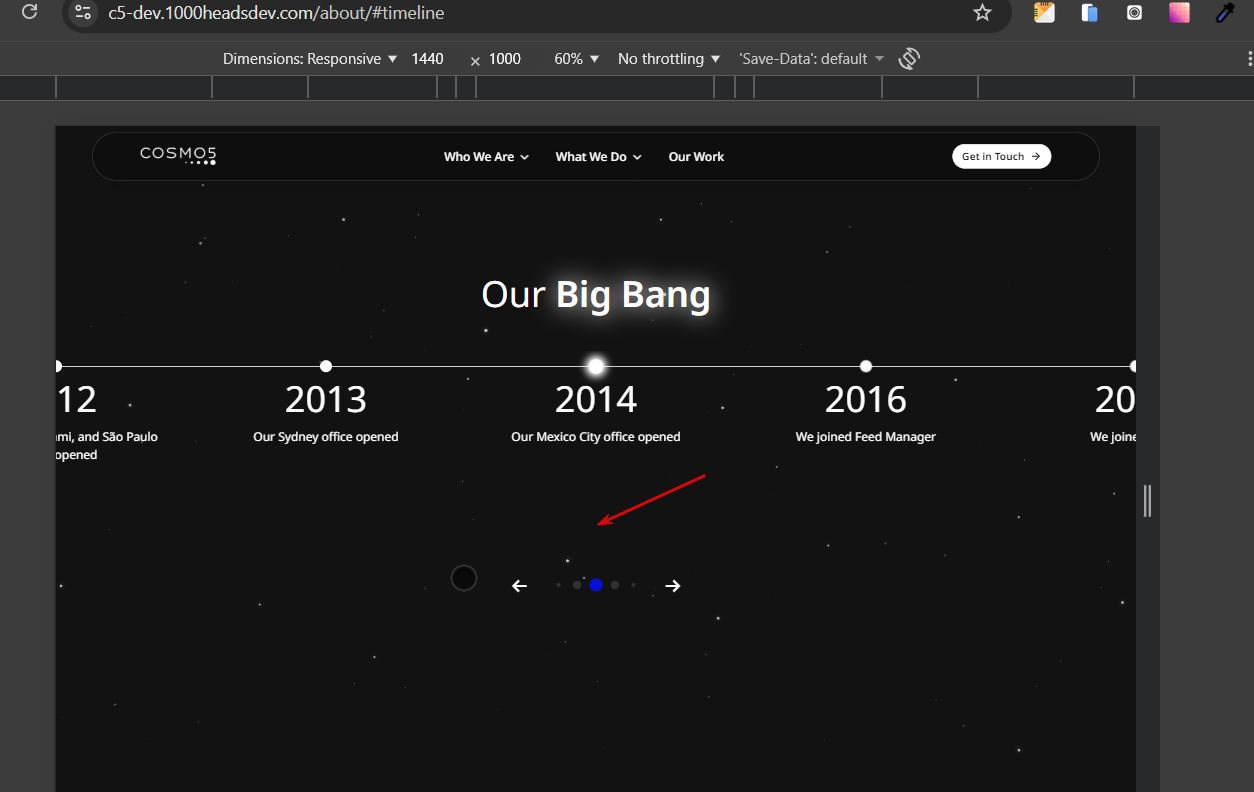Open the No throttling dropdown
The image size is (1254, 792).
point(669,59)
